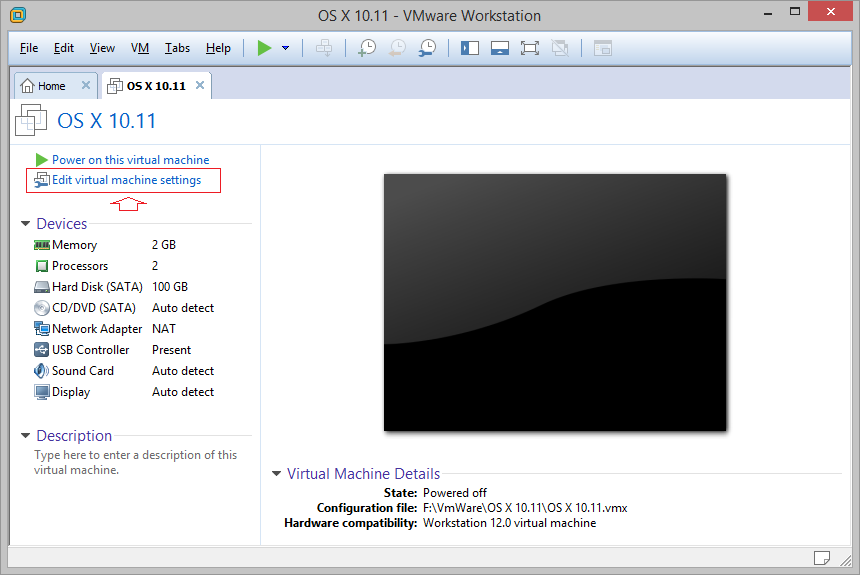The image size is (860, 575).
Task: Click Power on this virtual machine link
Action: 131,160
